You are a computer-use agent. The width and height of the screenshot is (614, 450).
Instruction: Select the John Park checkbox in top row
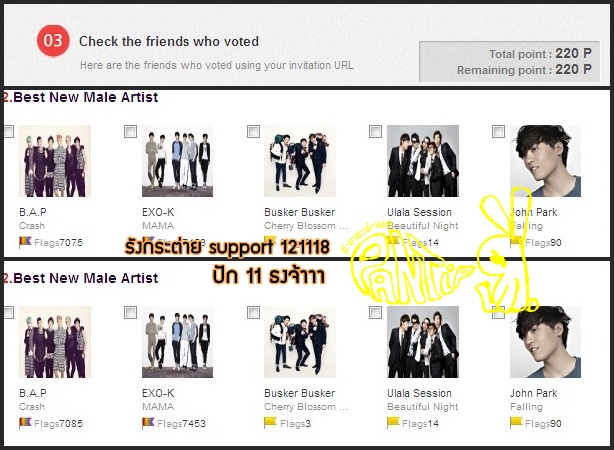point(498,132)
